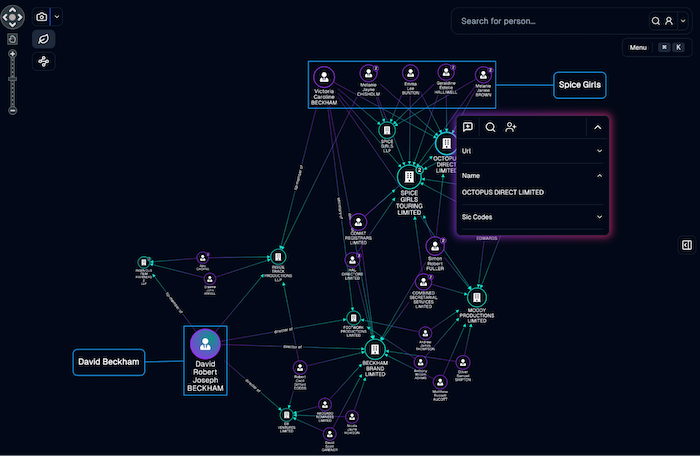Viewport: 700px width, 456px height.
Task: Click the Search for person field
Action: [x=550, y=21]
